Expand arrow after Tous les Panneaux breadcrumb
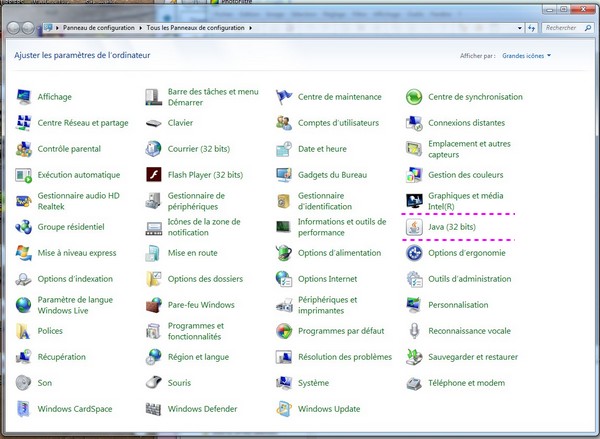Image resolution: width=600 pixels, height=439 pixels. (x=251, y=28)
